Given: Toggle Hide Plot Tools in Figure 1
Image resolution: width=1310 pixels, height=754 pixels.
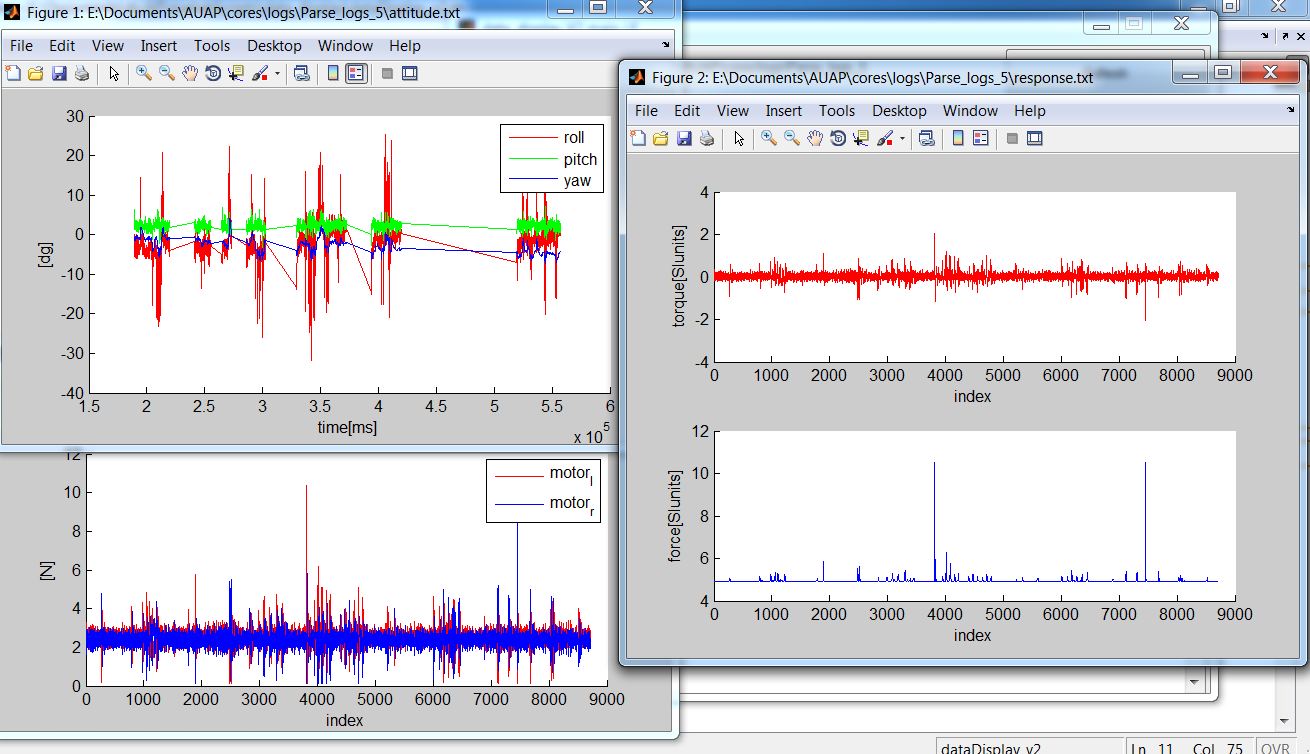Looking at the screenshot, I should [x=387, y=73].
